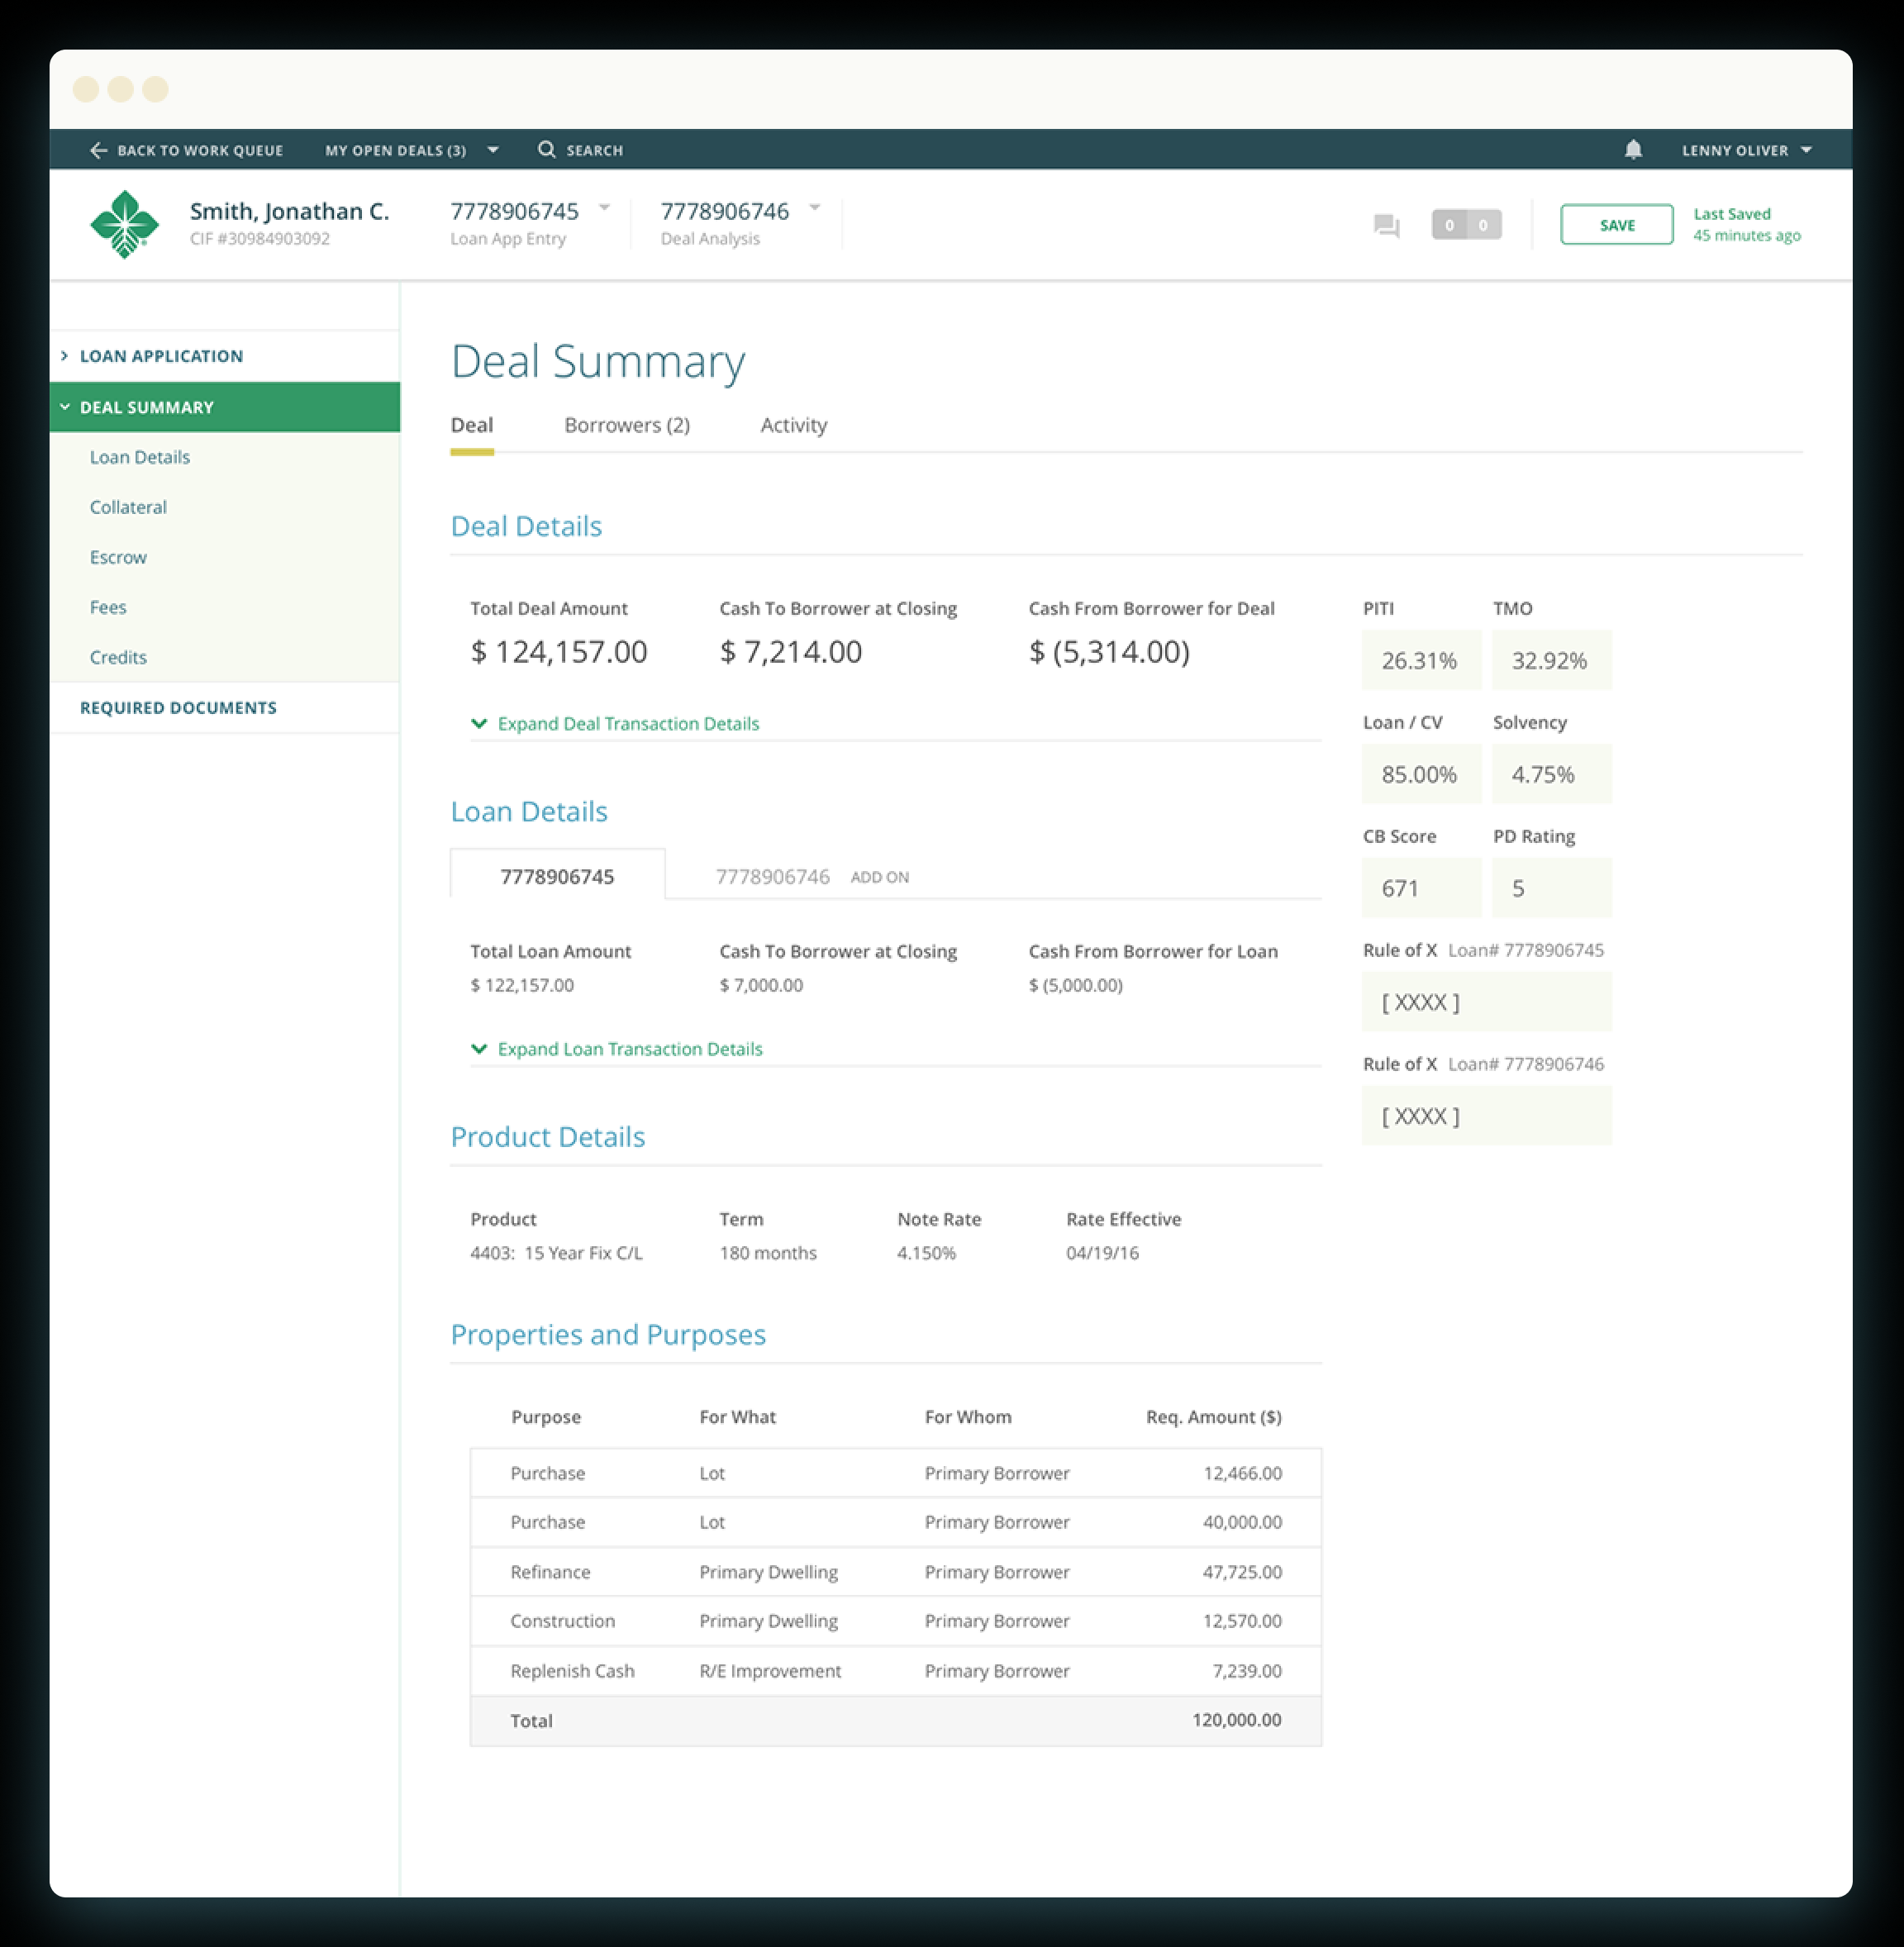Image resolution: width=1904 pixels, height=1947 pixels.
Task: Click Rule of X field for Loan# 7778906746
Action: (1486, 1116)
